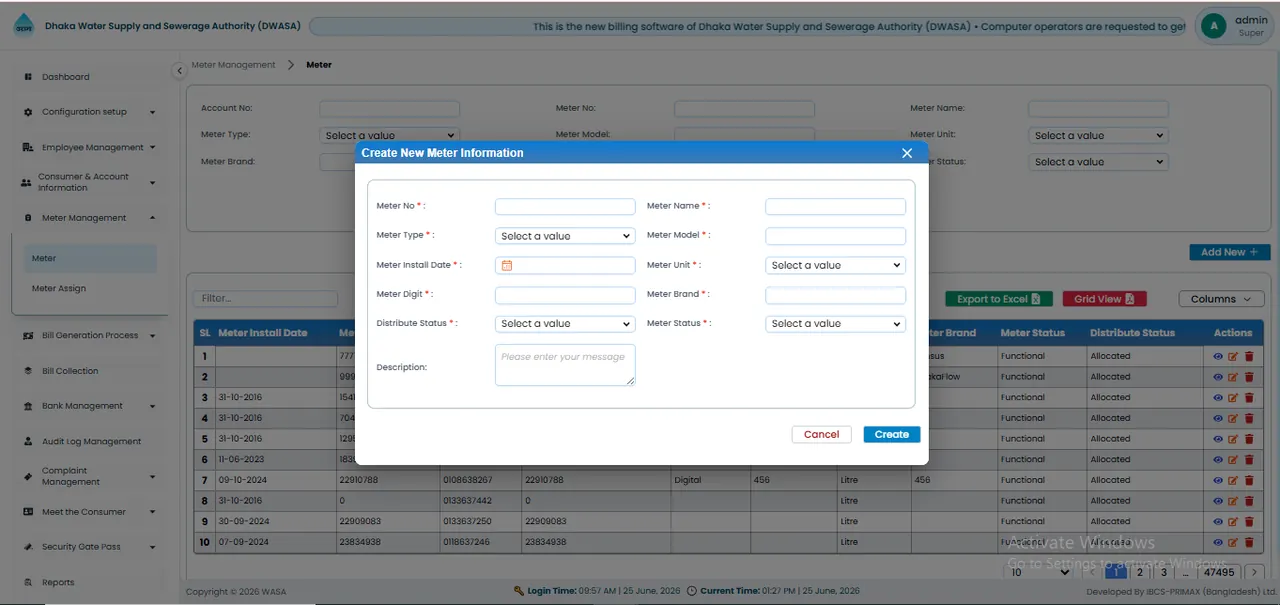The width and height of the screenshot is (1280, 605).
Task: Collapse the Meter Management menu
Action: coord(90,218)
